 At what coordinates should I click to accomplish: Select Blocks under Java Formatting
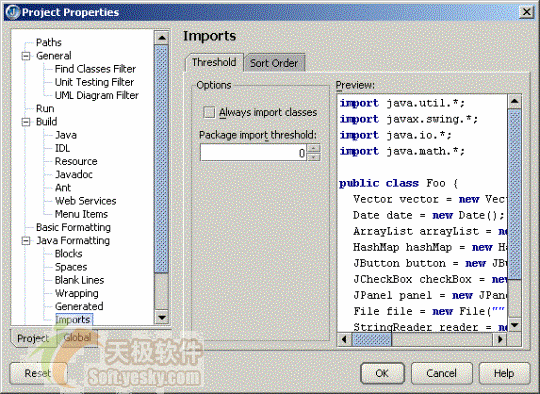tap(69, 254)
